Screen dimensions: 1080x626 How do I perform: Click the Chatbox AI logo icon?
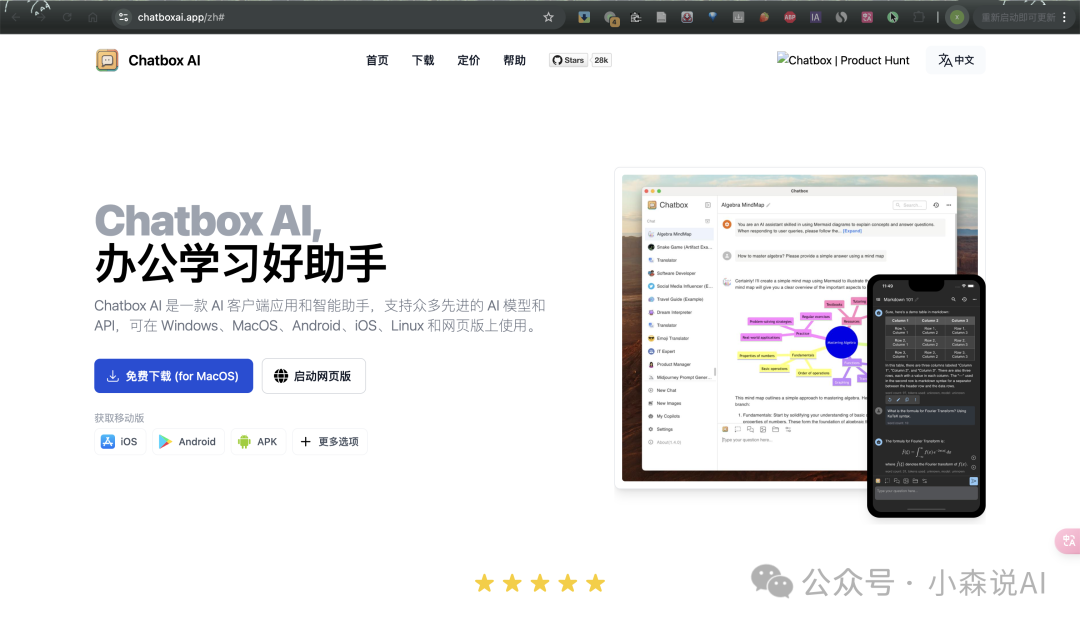point(107,61)
